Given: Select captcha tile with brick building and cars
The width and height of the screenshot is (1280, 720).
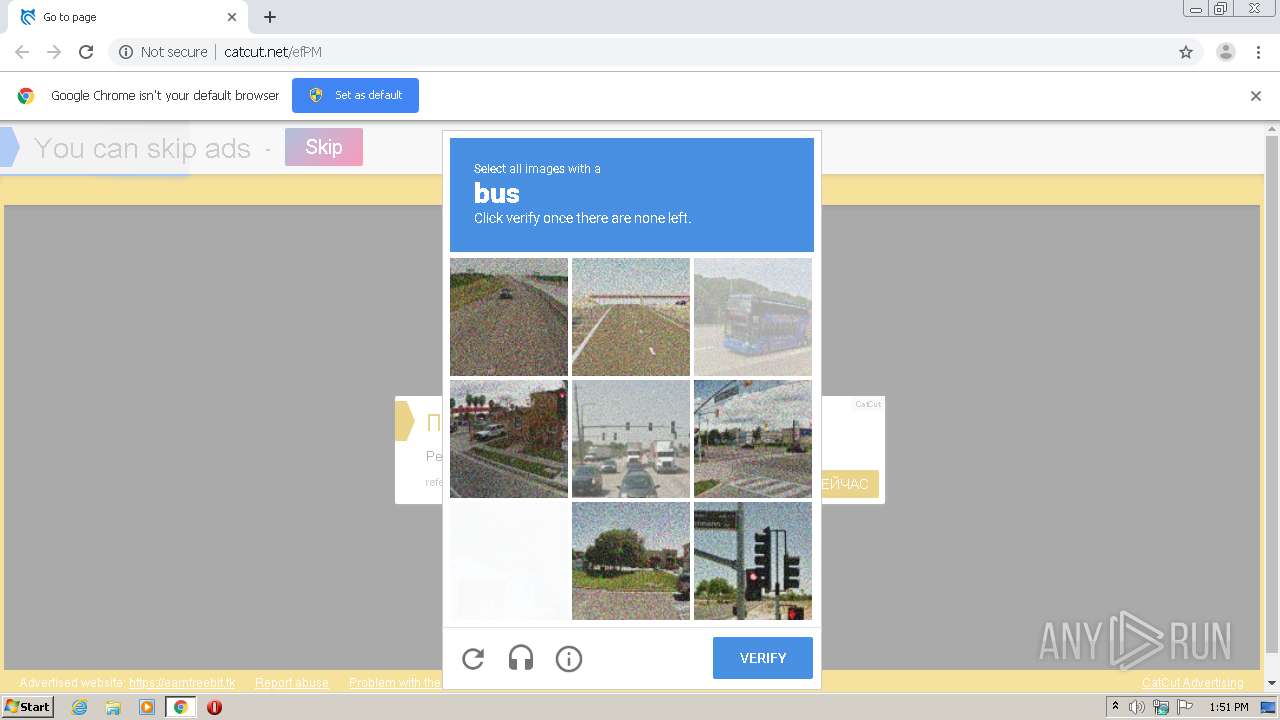Looking at the screenshot, I should (x=509, y=439).
